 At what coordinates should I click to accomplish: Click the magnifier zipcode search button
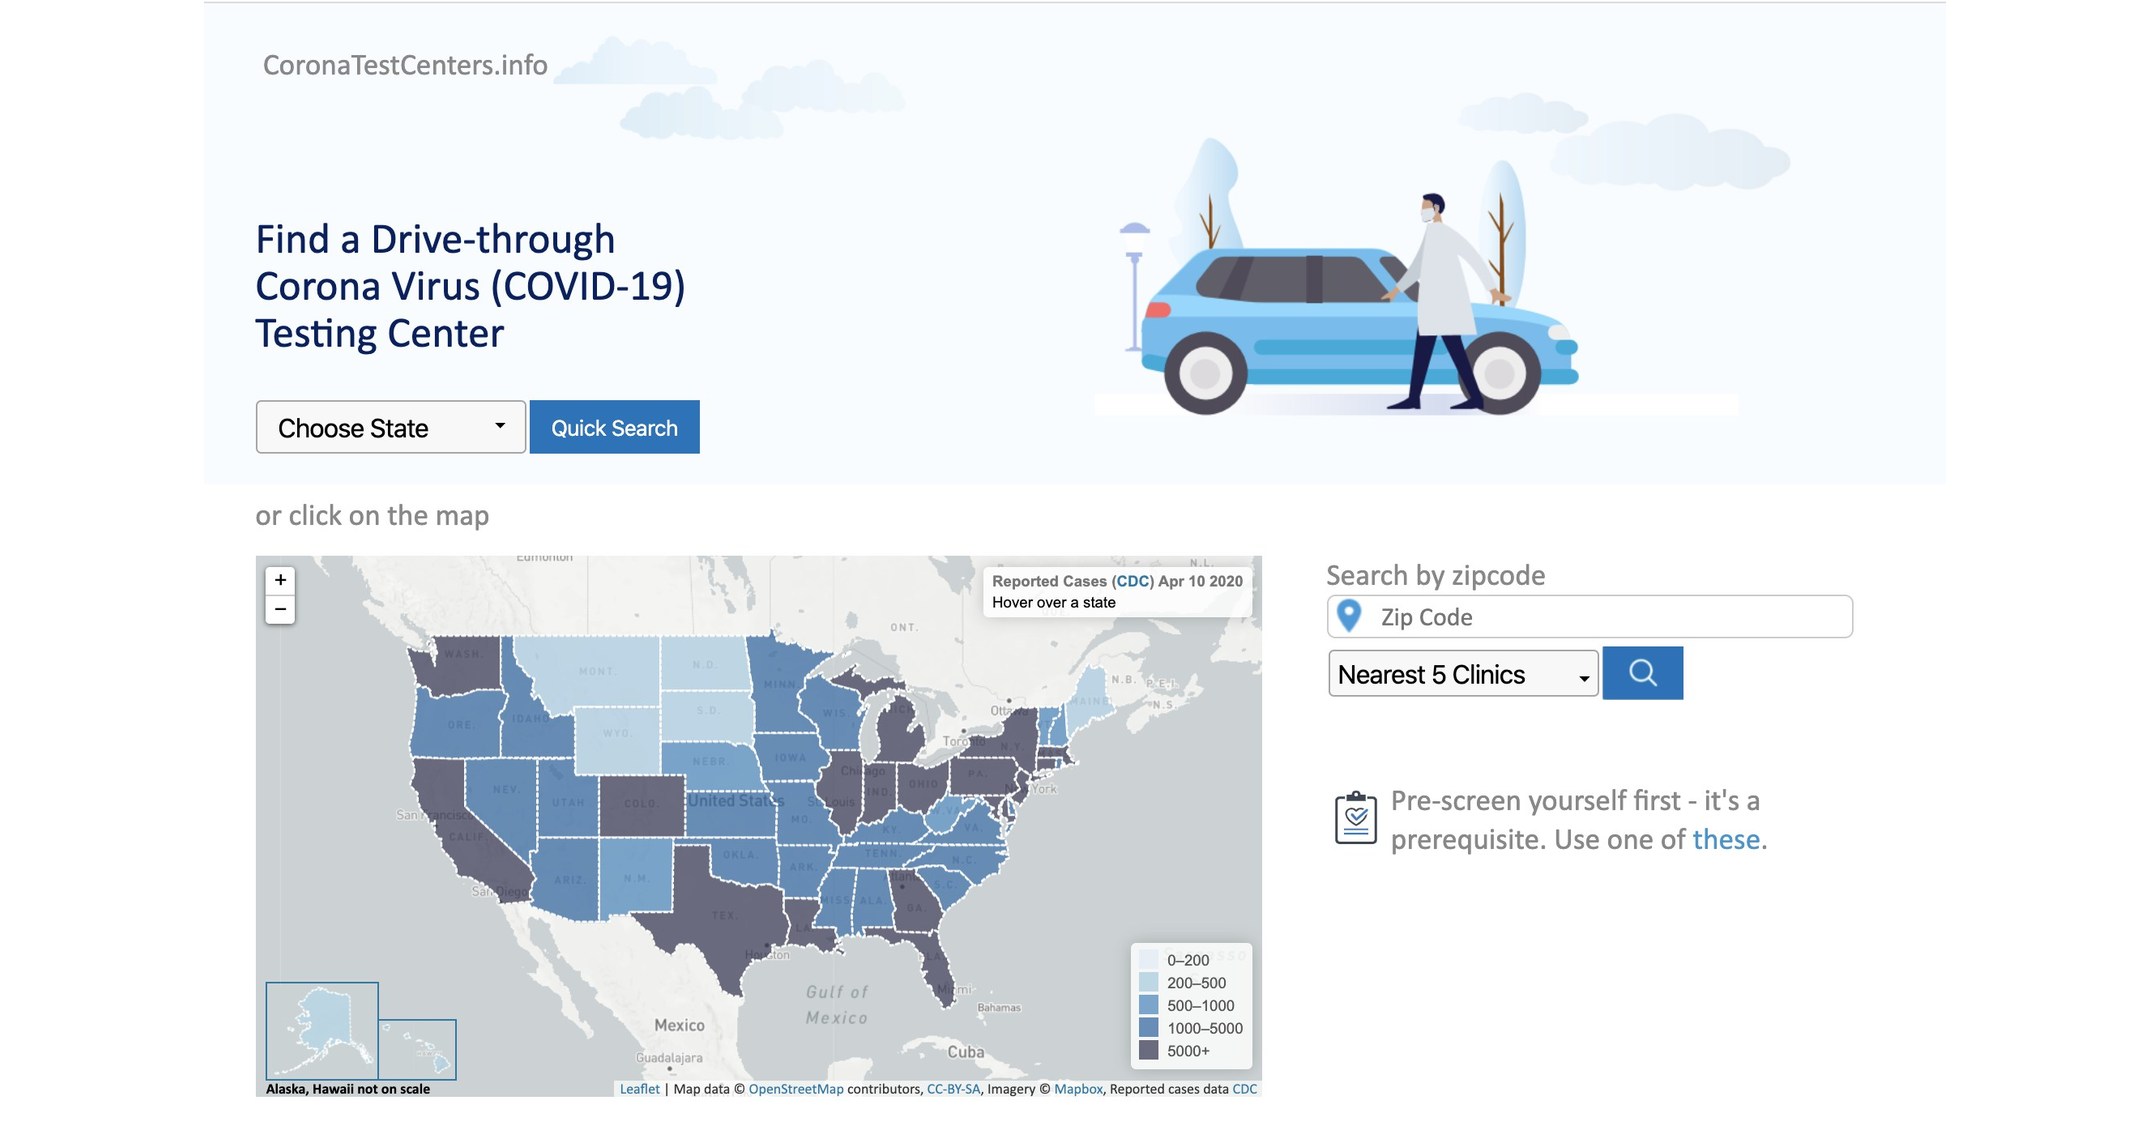click(1642, 673)
